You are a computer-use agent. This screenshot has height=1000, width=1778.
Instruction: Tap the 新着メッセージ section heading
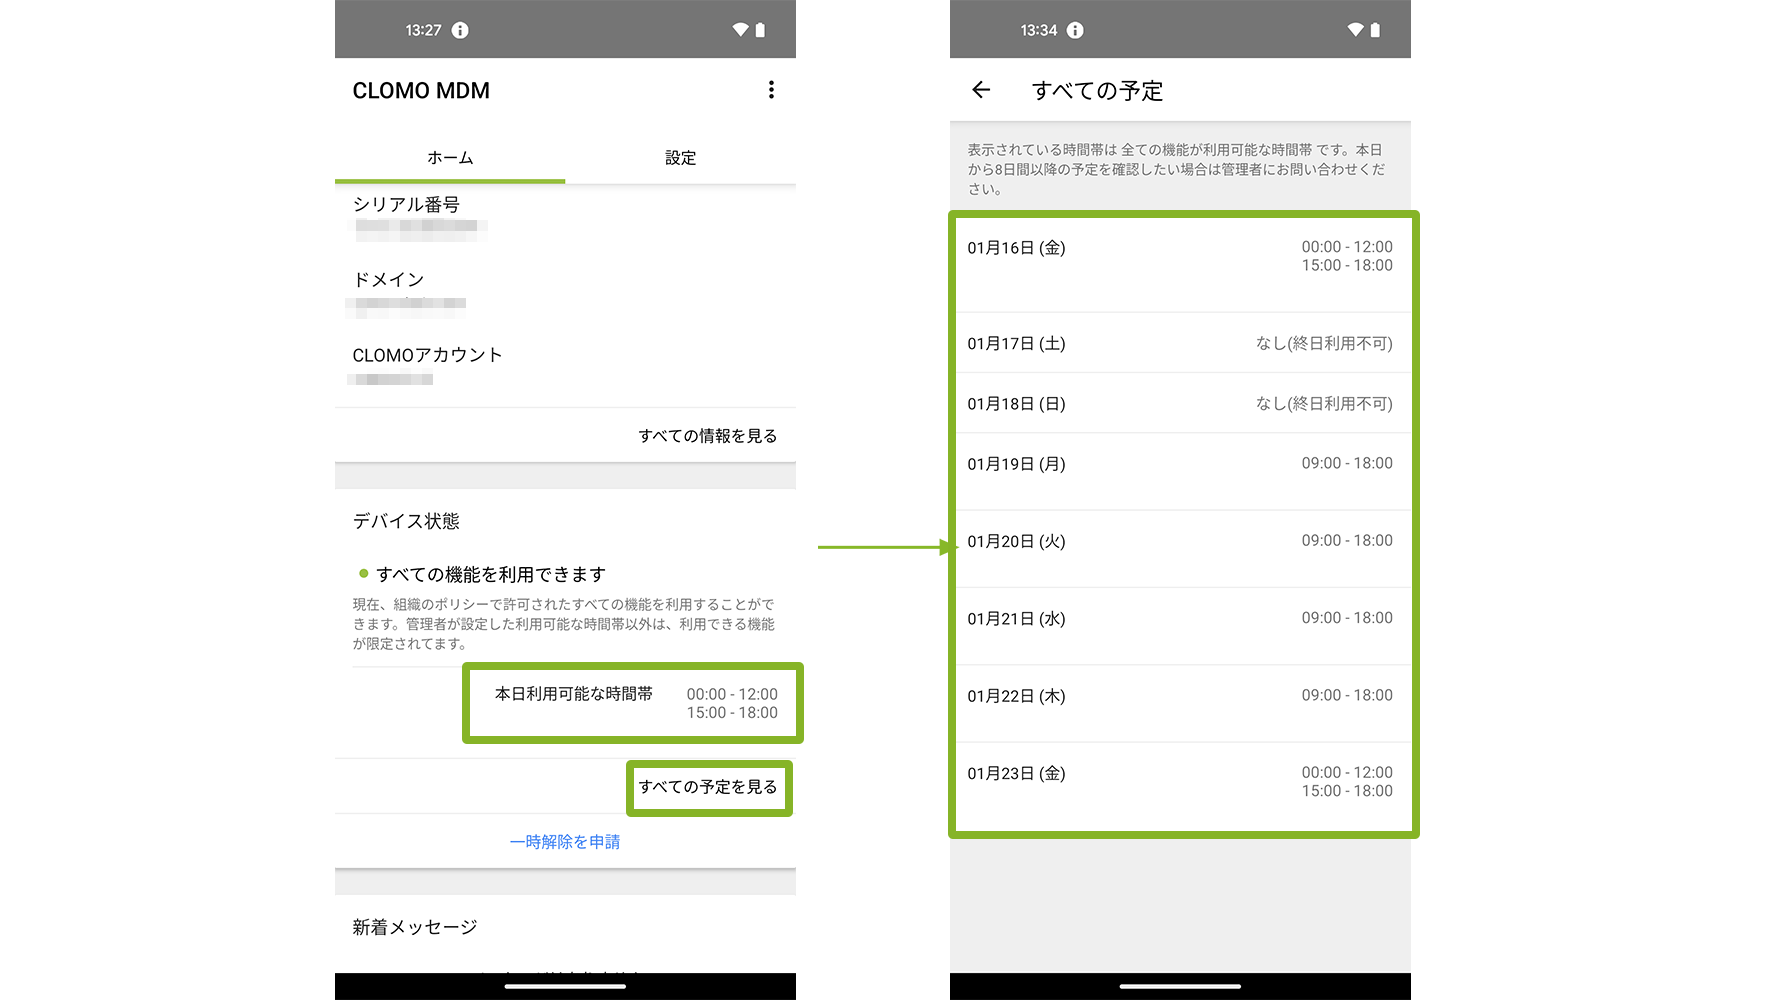pos(415,927)
